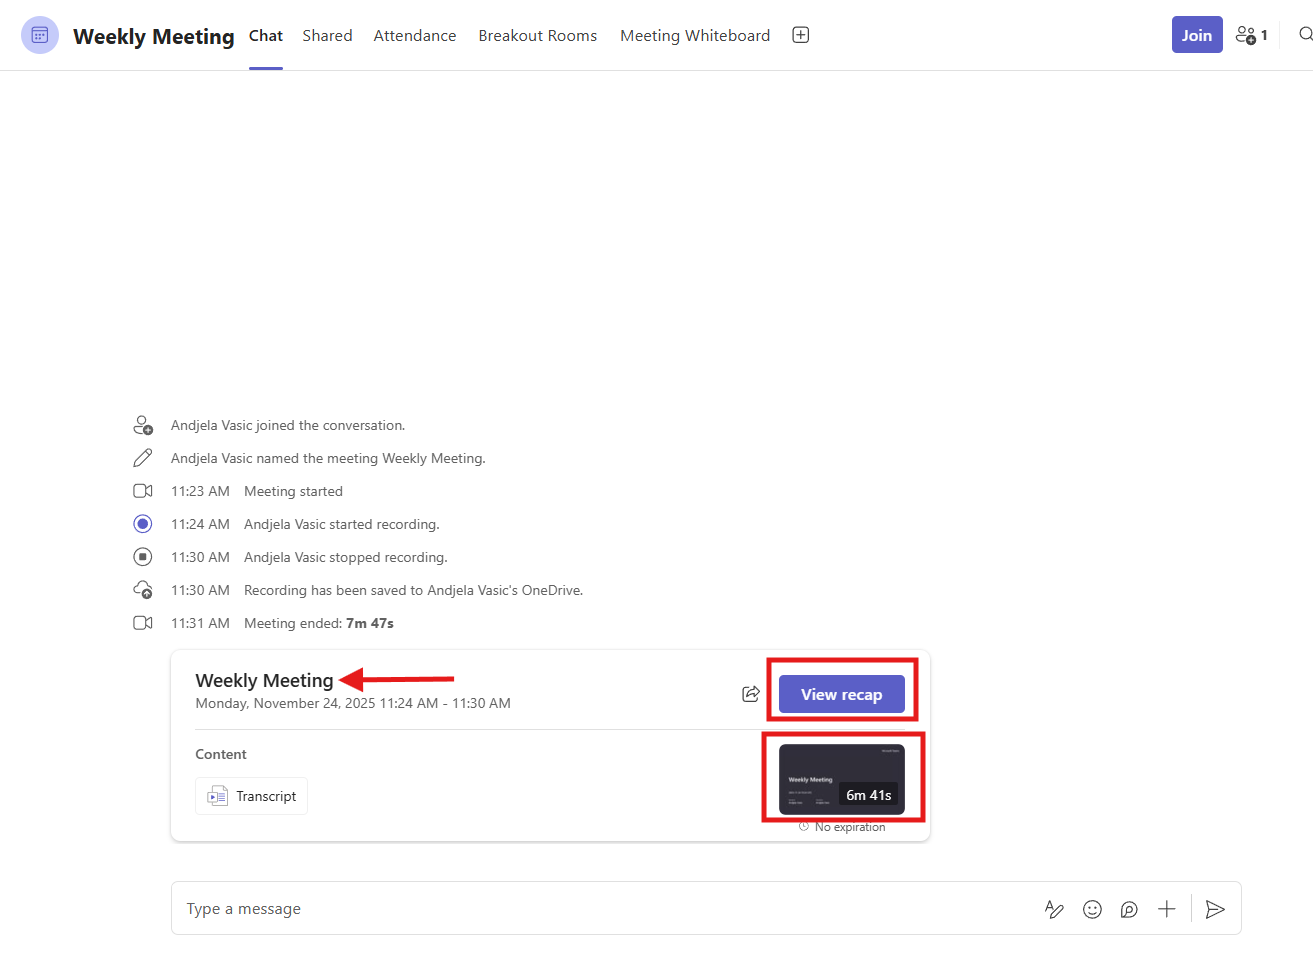The height and width of the screenshot is (960, 1313).
Task: Play the recording thumbnail showing 6m 41s
Action: [x=843, y=778]
